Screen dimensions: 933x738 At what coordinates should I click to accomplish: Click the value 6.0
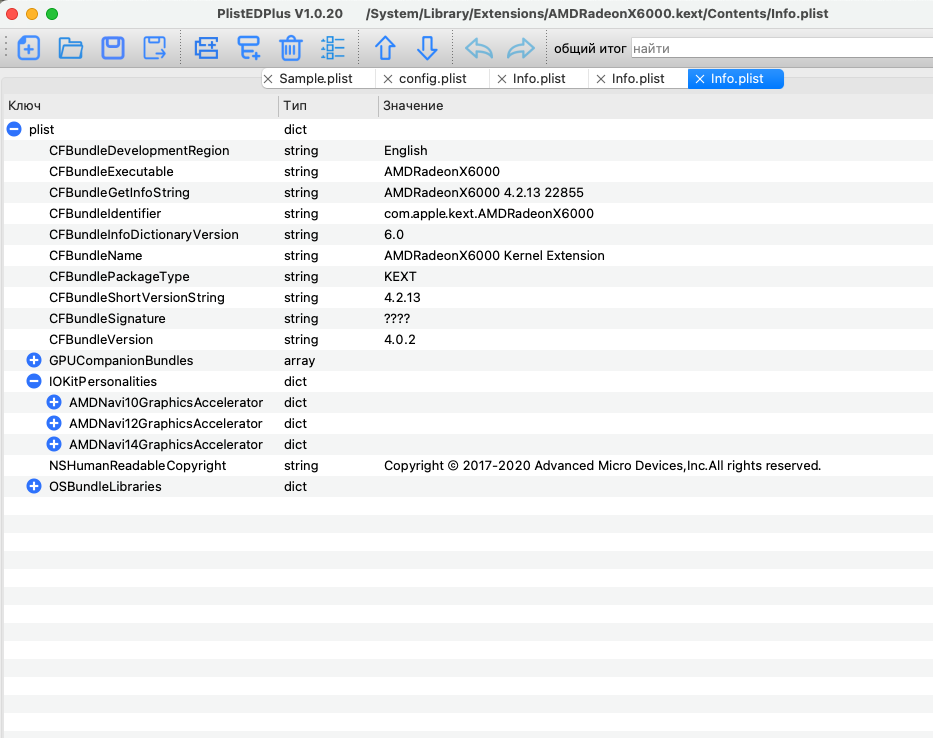pyautogui.click(x=393, y=234)
